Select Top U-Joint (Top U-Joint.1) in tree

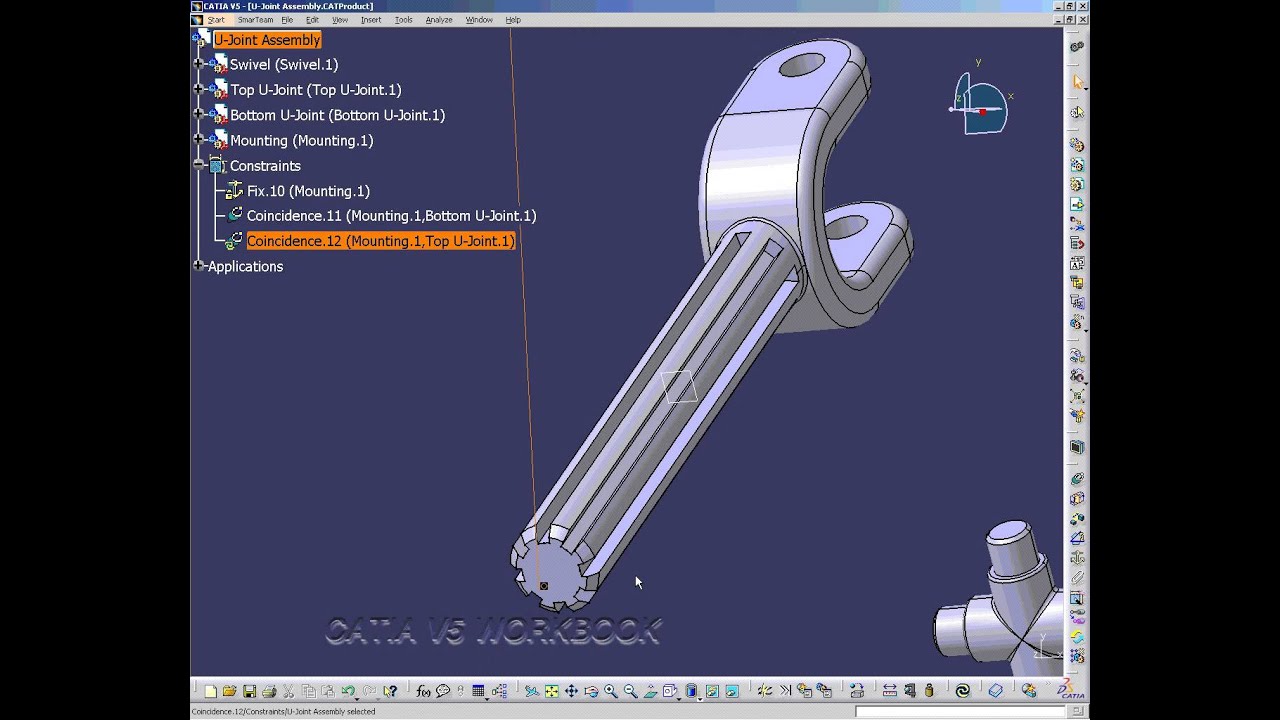[316, 90]
